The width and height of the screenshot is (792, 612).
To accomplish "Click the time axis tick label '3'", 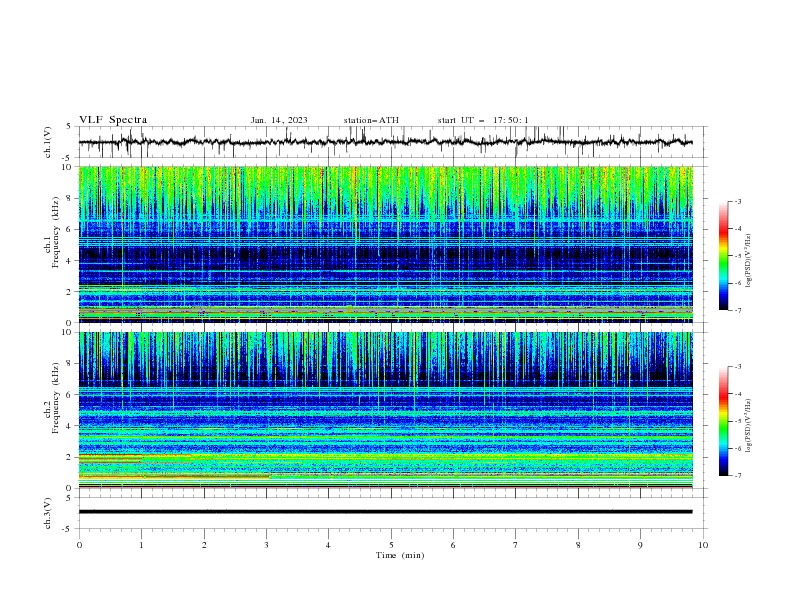I will [266, 545].
